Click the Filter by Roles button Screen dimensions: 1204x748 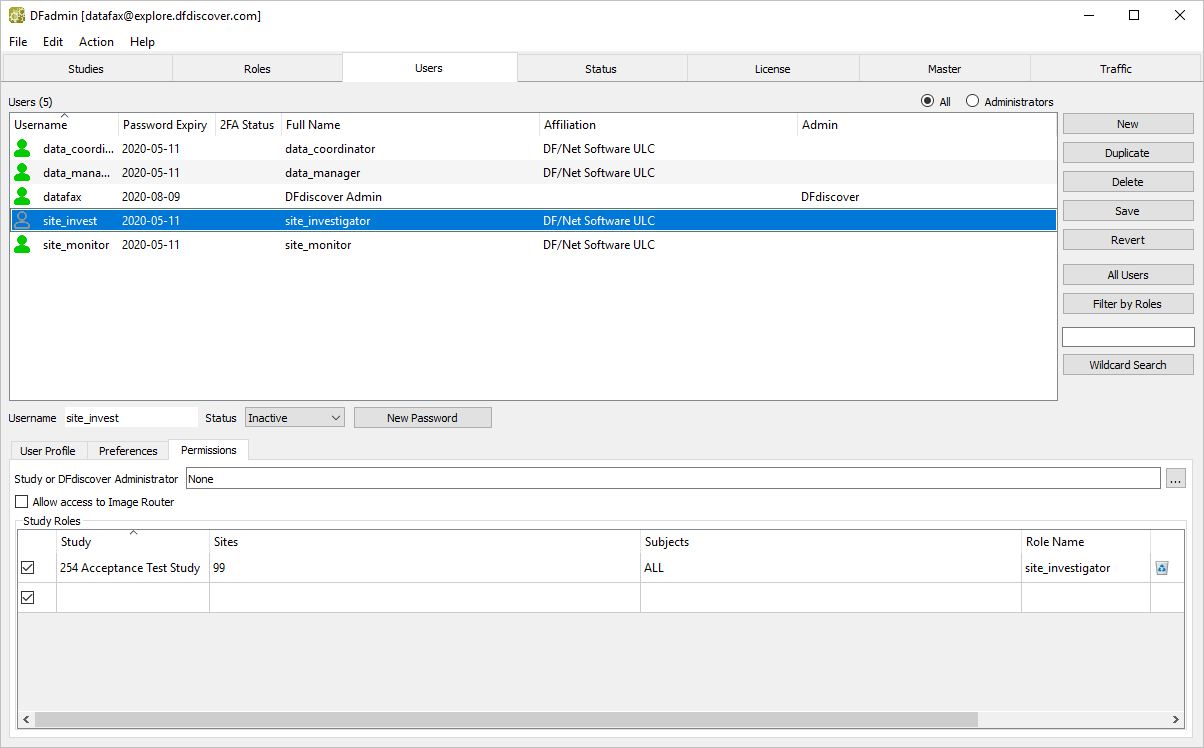click(x=1127, y=304)
